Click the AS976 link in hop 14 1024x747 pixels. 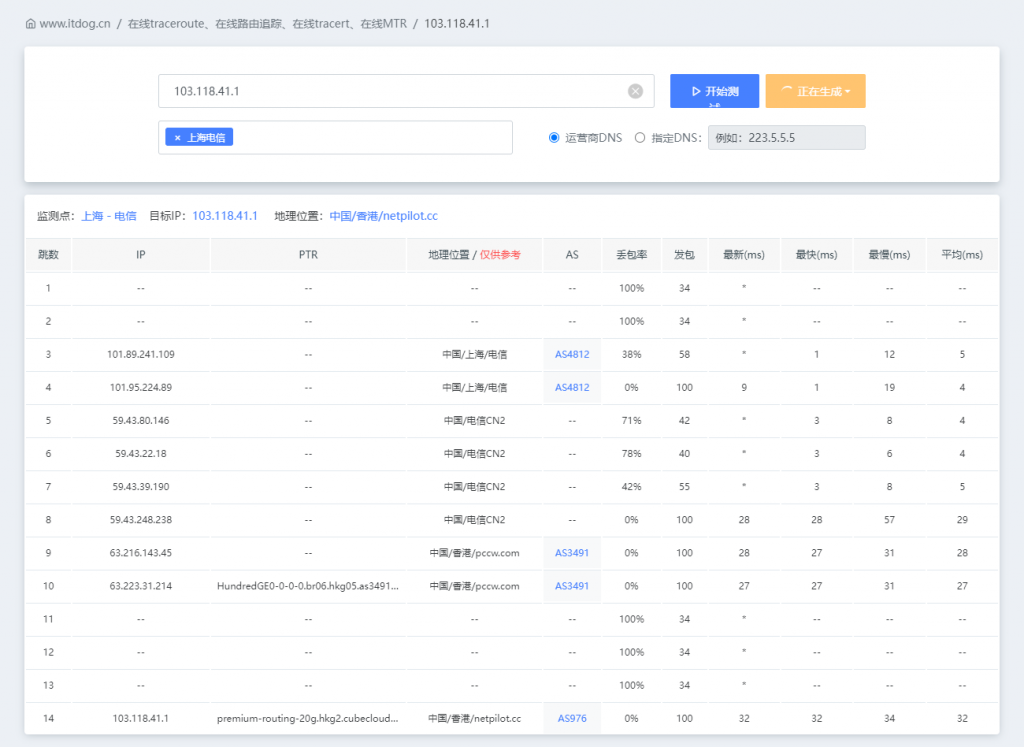pos(571,718)
